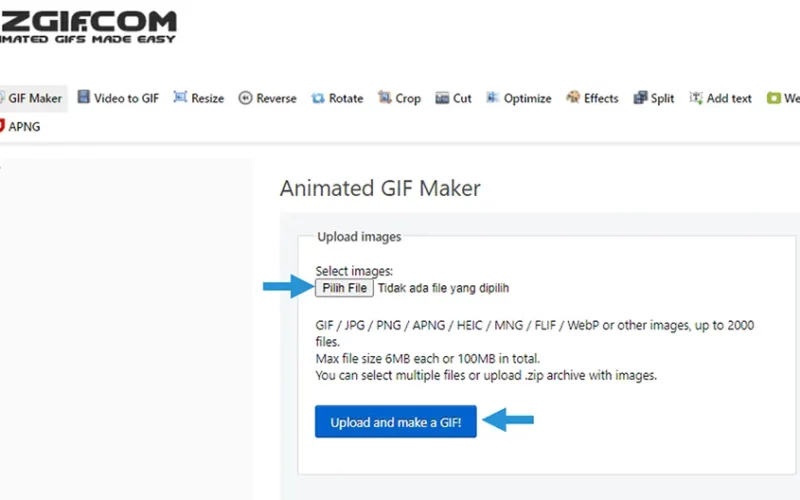Click the EZGIF.COM logo
This screenshot has width=800, height=500.
coord(88,27)
